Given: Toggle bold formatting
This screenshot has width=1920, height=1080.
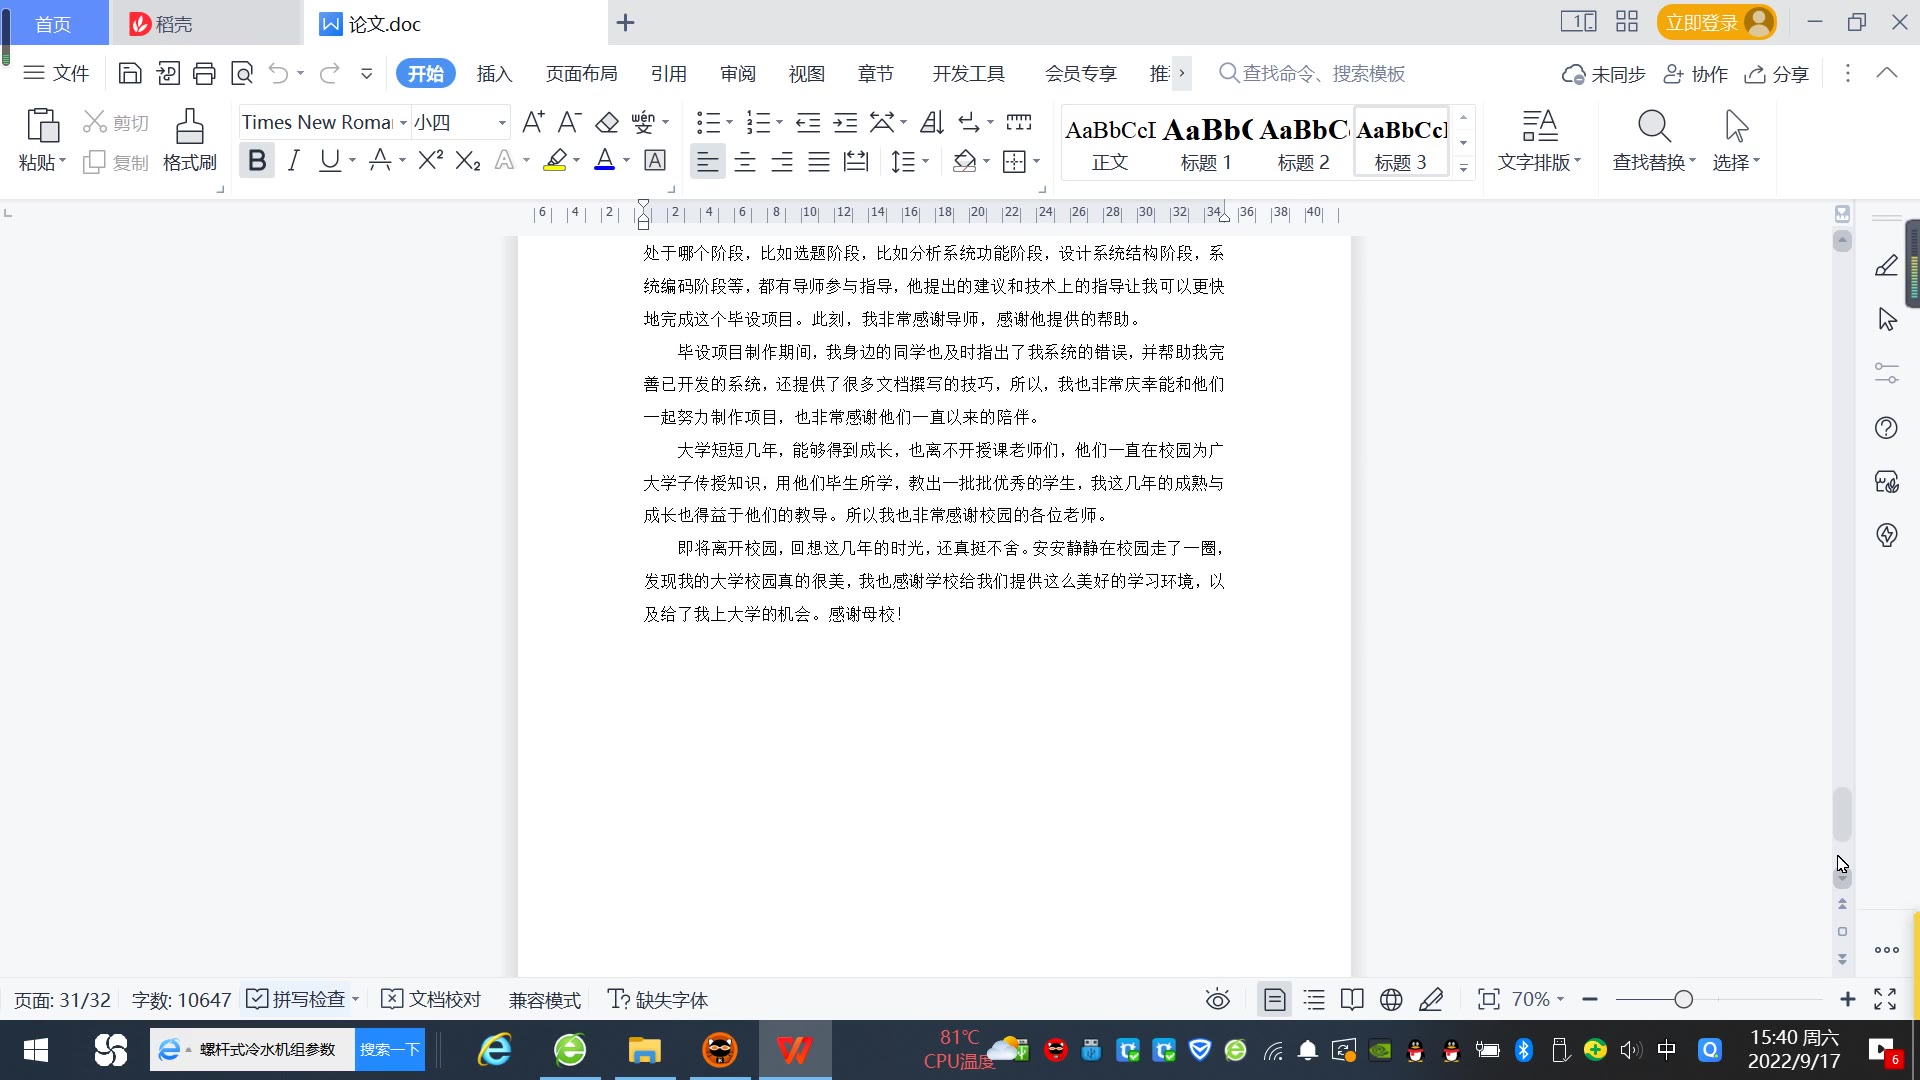Looking at the screenshot, I should click(x=257, y=160).
